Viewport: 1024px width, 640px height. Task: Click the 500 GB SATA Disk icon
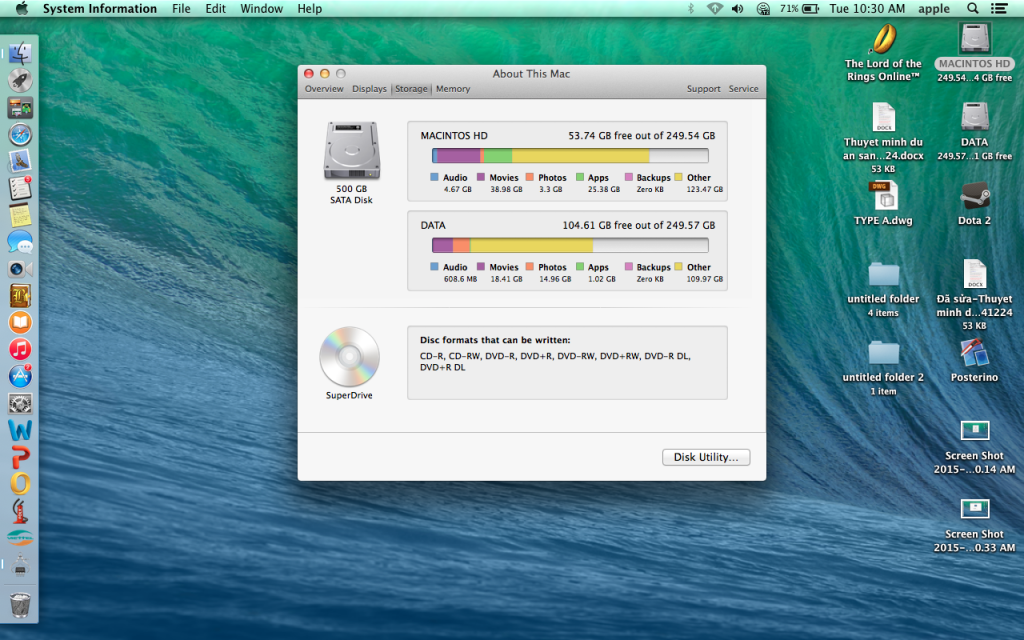click(351, 150)
